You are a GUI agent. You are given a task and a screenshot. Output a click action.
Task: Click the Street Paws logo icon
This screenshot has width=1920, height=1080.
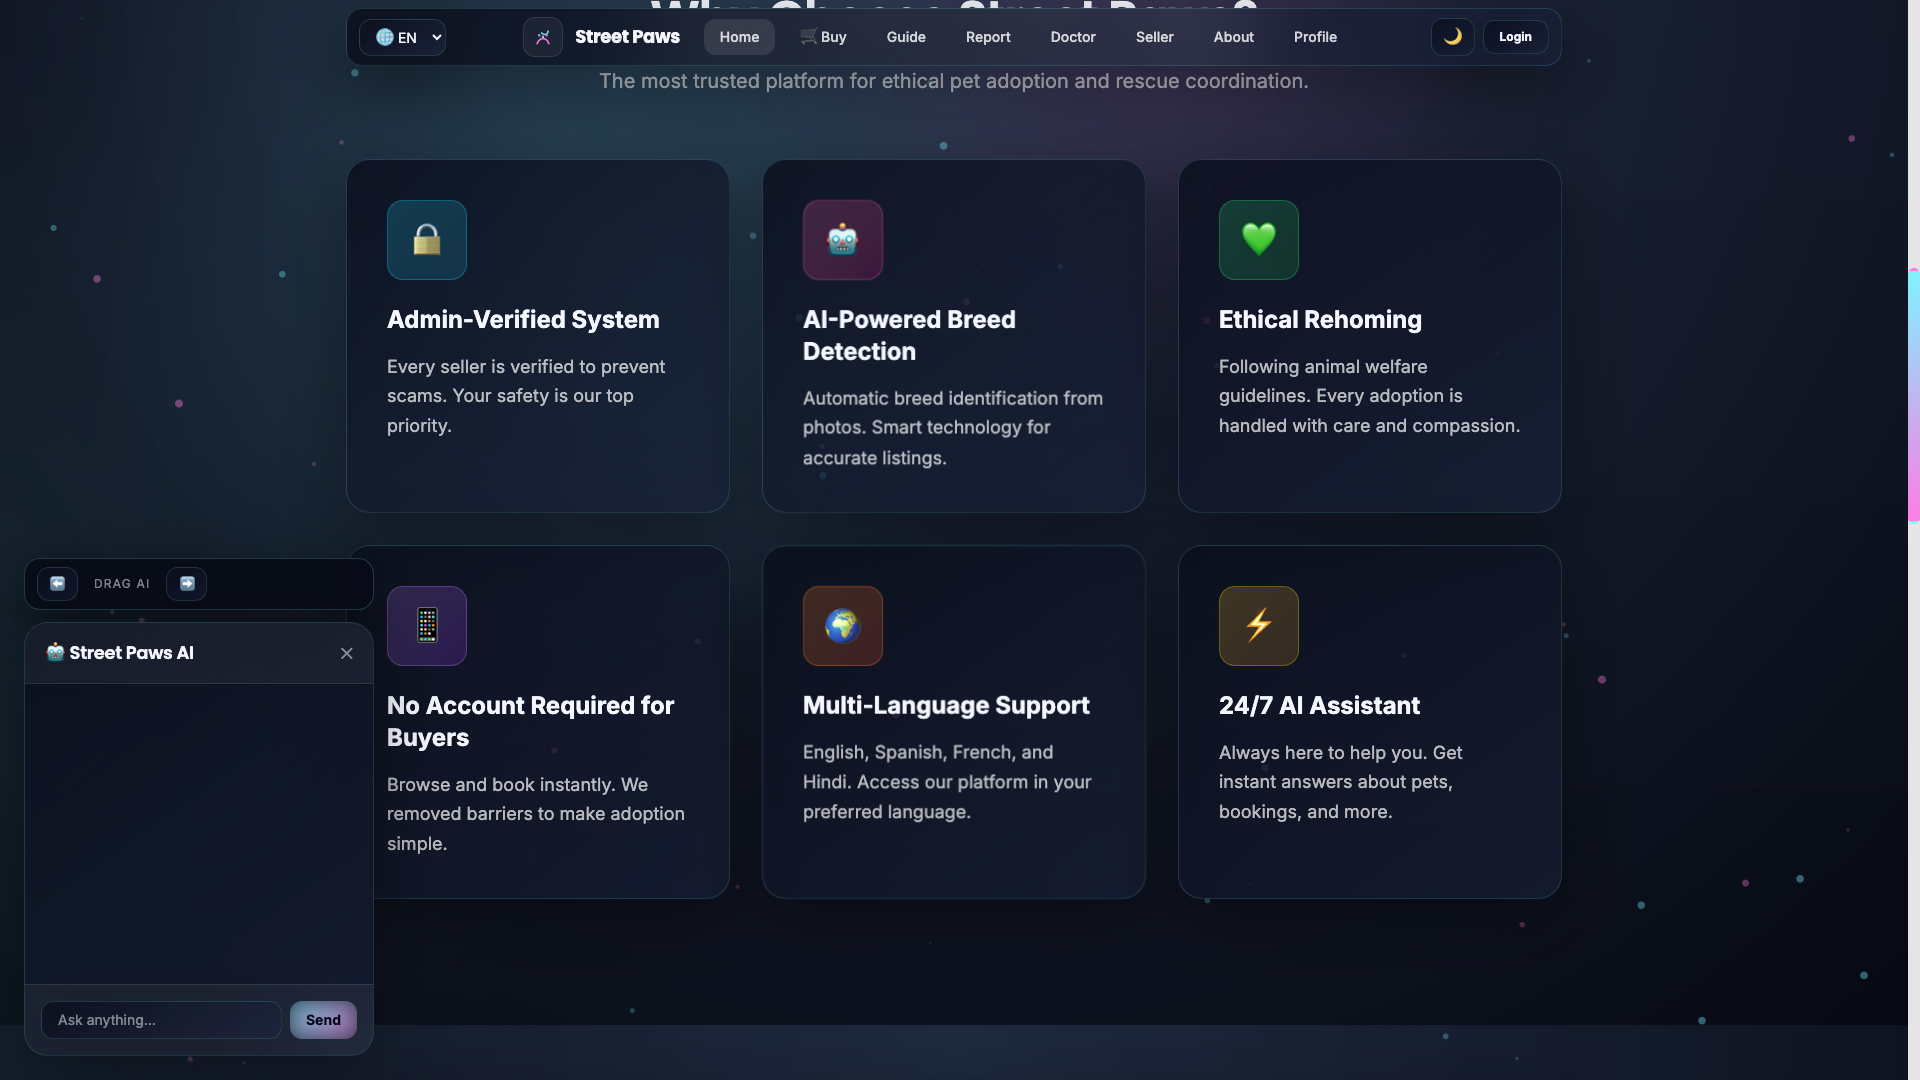point(542,37)
